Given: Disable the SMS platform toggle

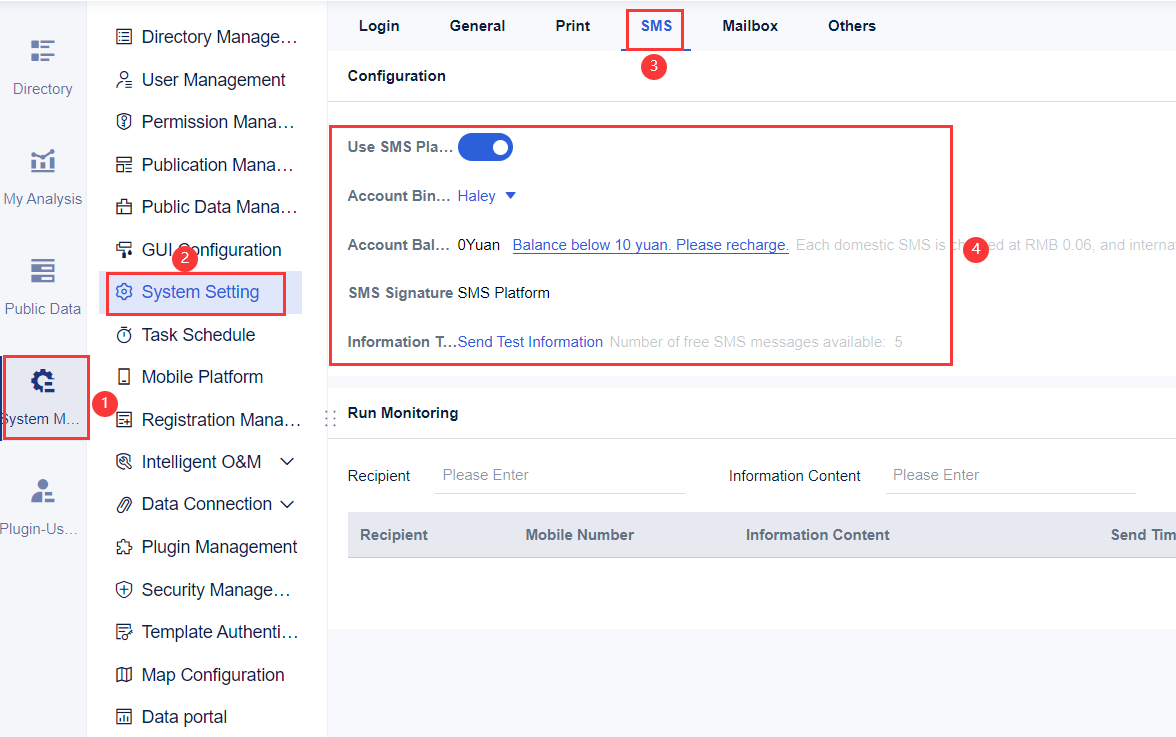Looking at the screenshot, I should pos(485,146).
